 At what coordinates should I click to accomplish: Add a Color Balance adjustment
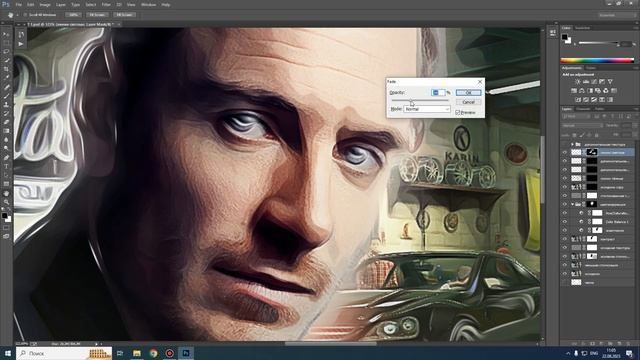(582, 91)
